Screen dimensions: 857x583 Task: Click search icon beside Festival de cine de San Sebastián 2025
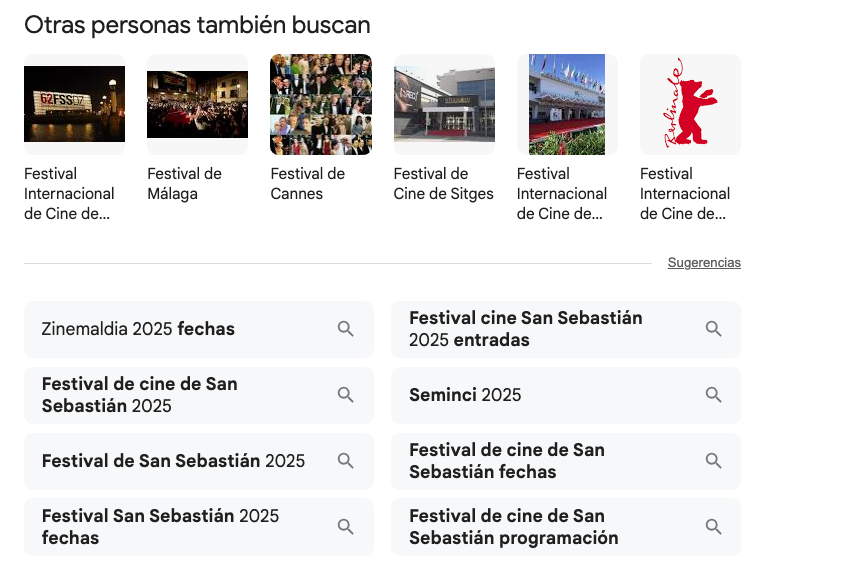[x=346, y=395]
